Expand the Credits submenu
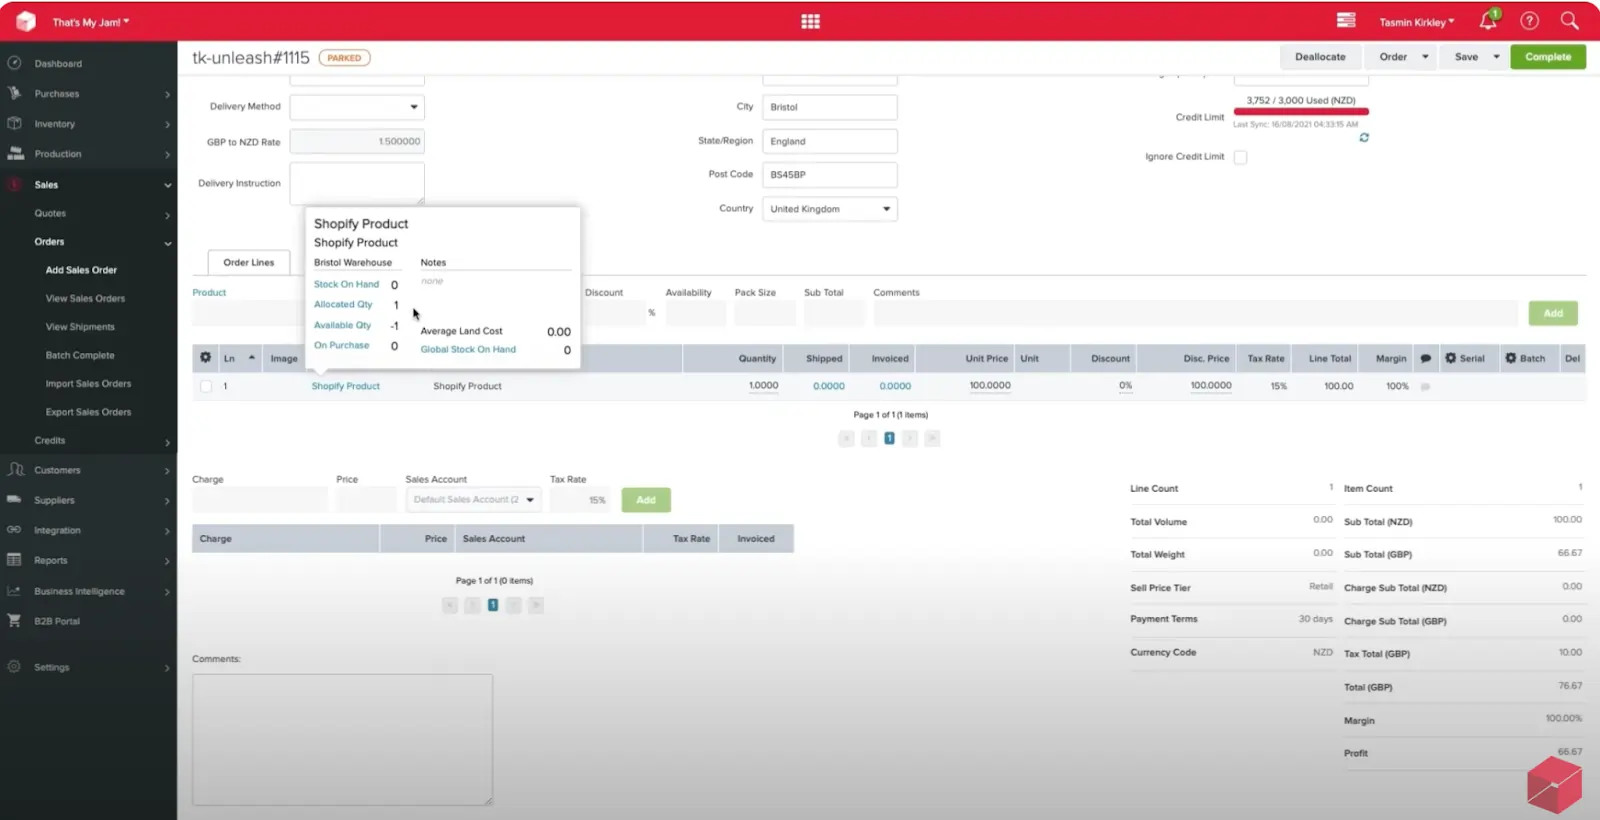This screenshot has height=820, width=1600. [x=168, y=442]
